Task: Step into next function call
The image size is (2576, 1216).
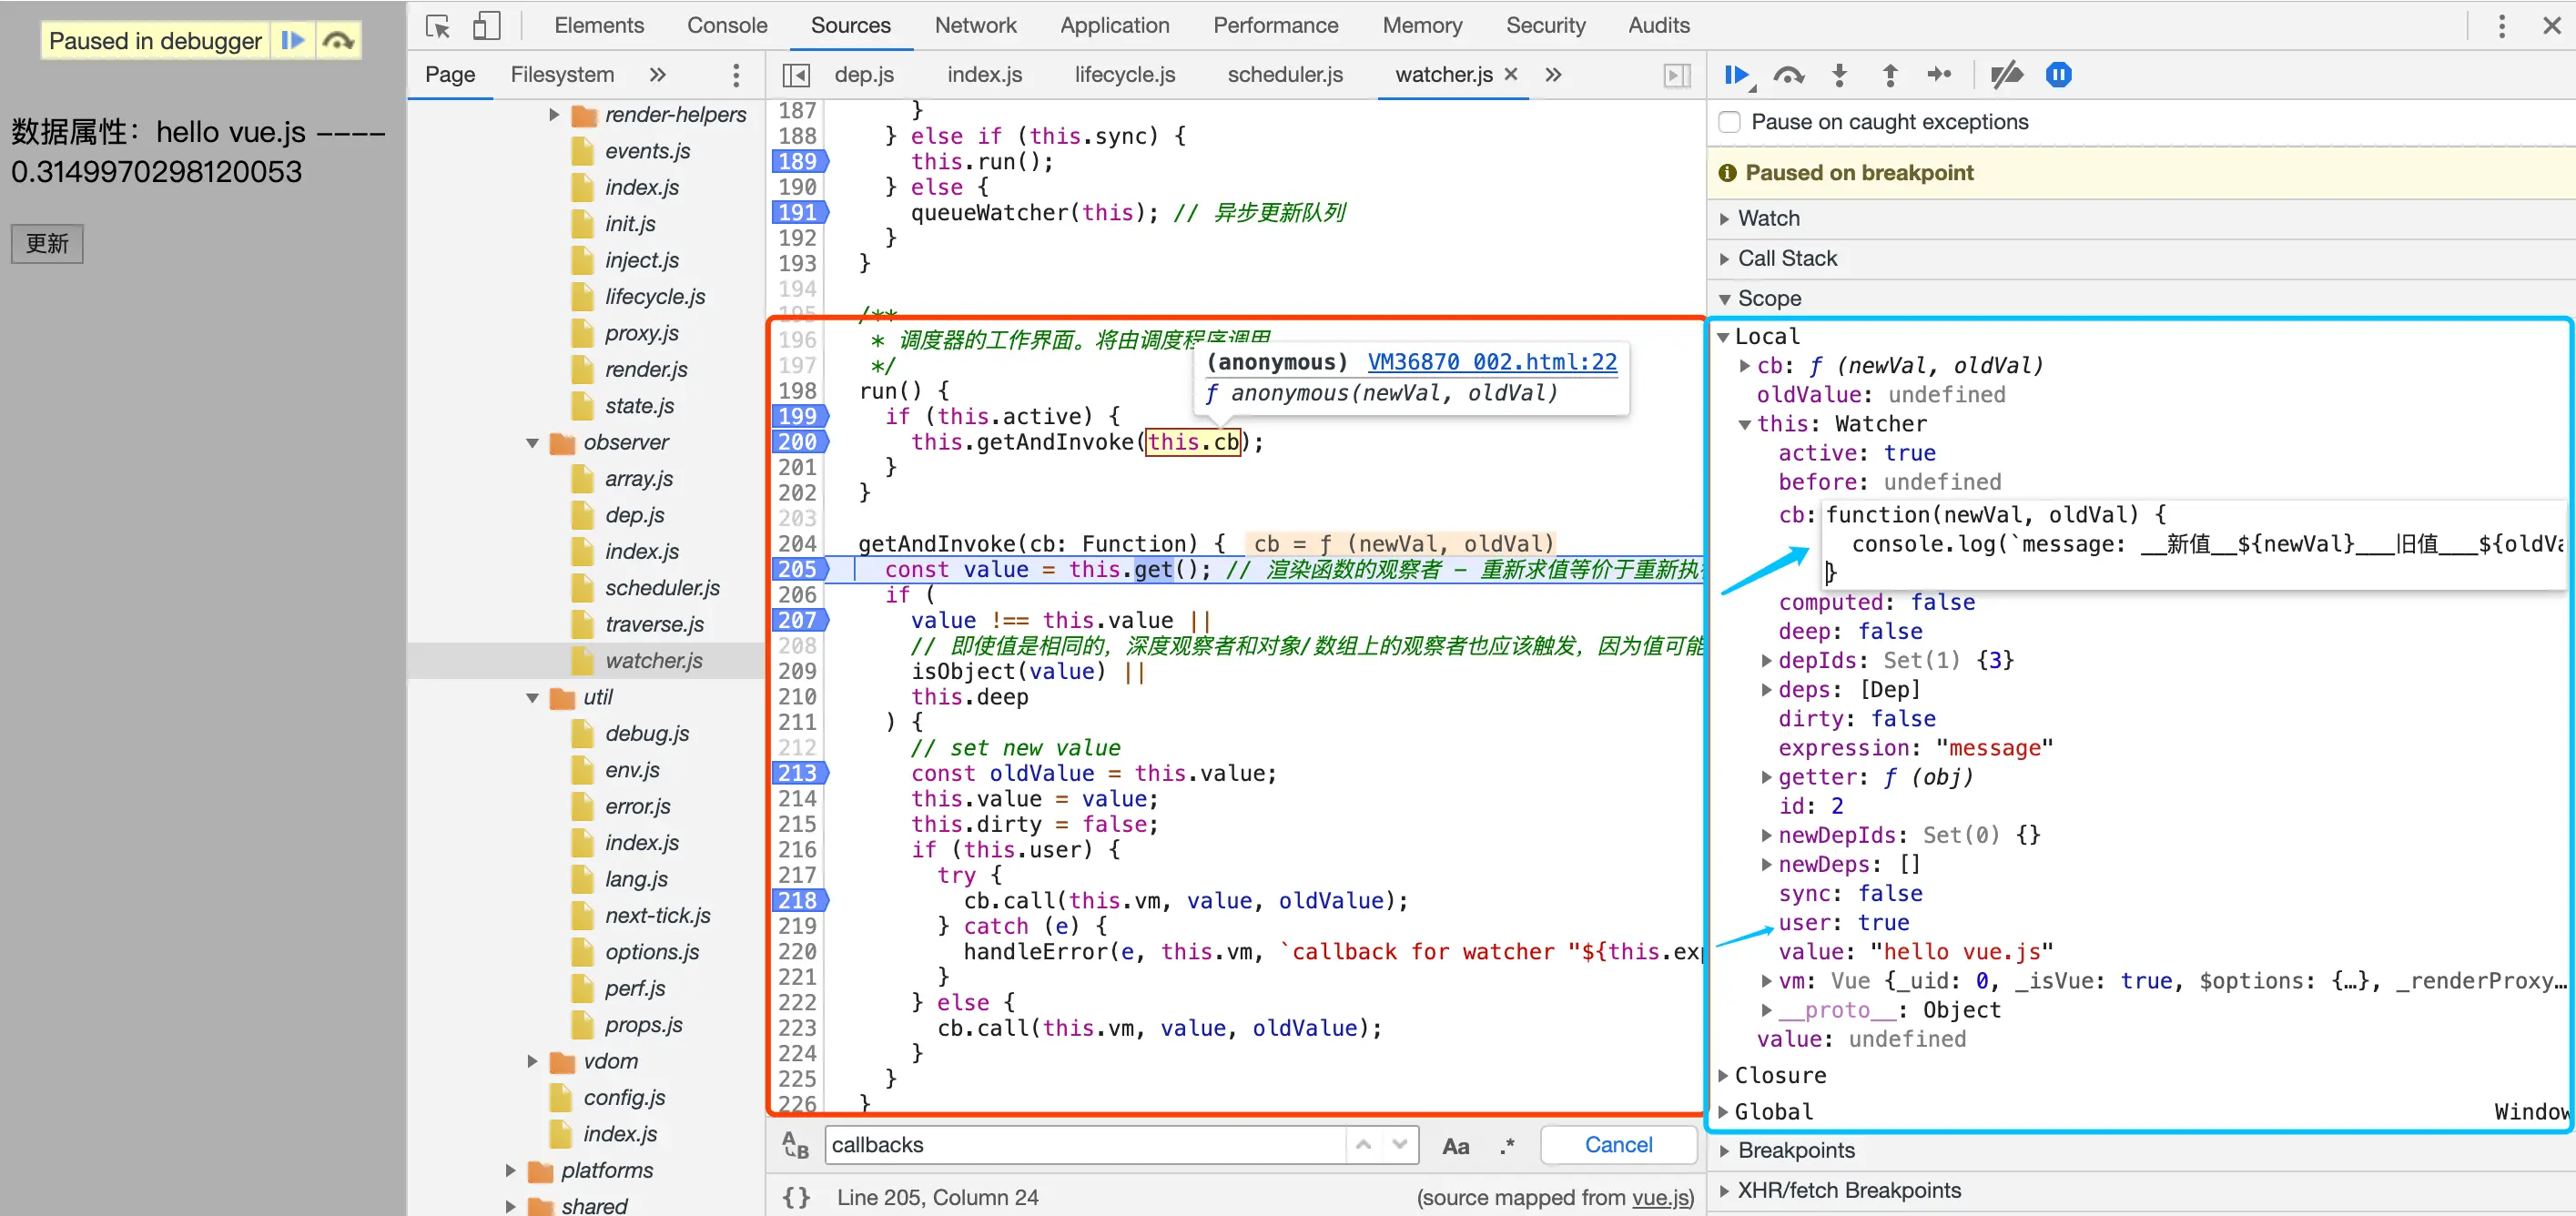Action: [x=1839, y=75]
